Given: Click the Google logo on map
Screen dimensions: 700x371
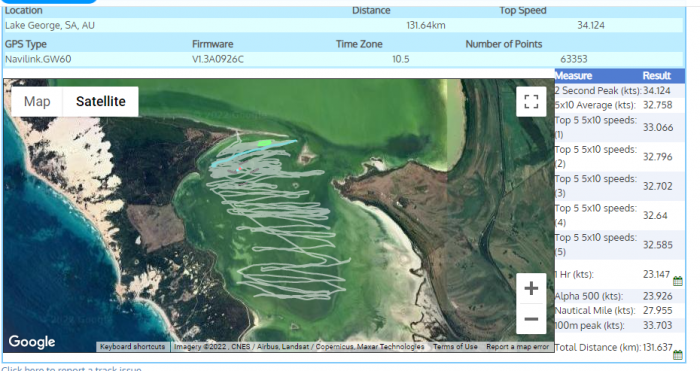Looking at the screenshot, I should click(x=32, y=342).
